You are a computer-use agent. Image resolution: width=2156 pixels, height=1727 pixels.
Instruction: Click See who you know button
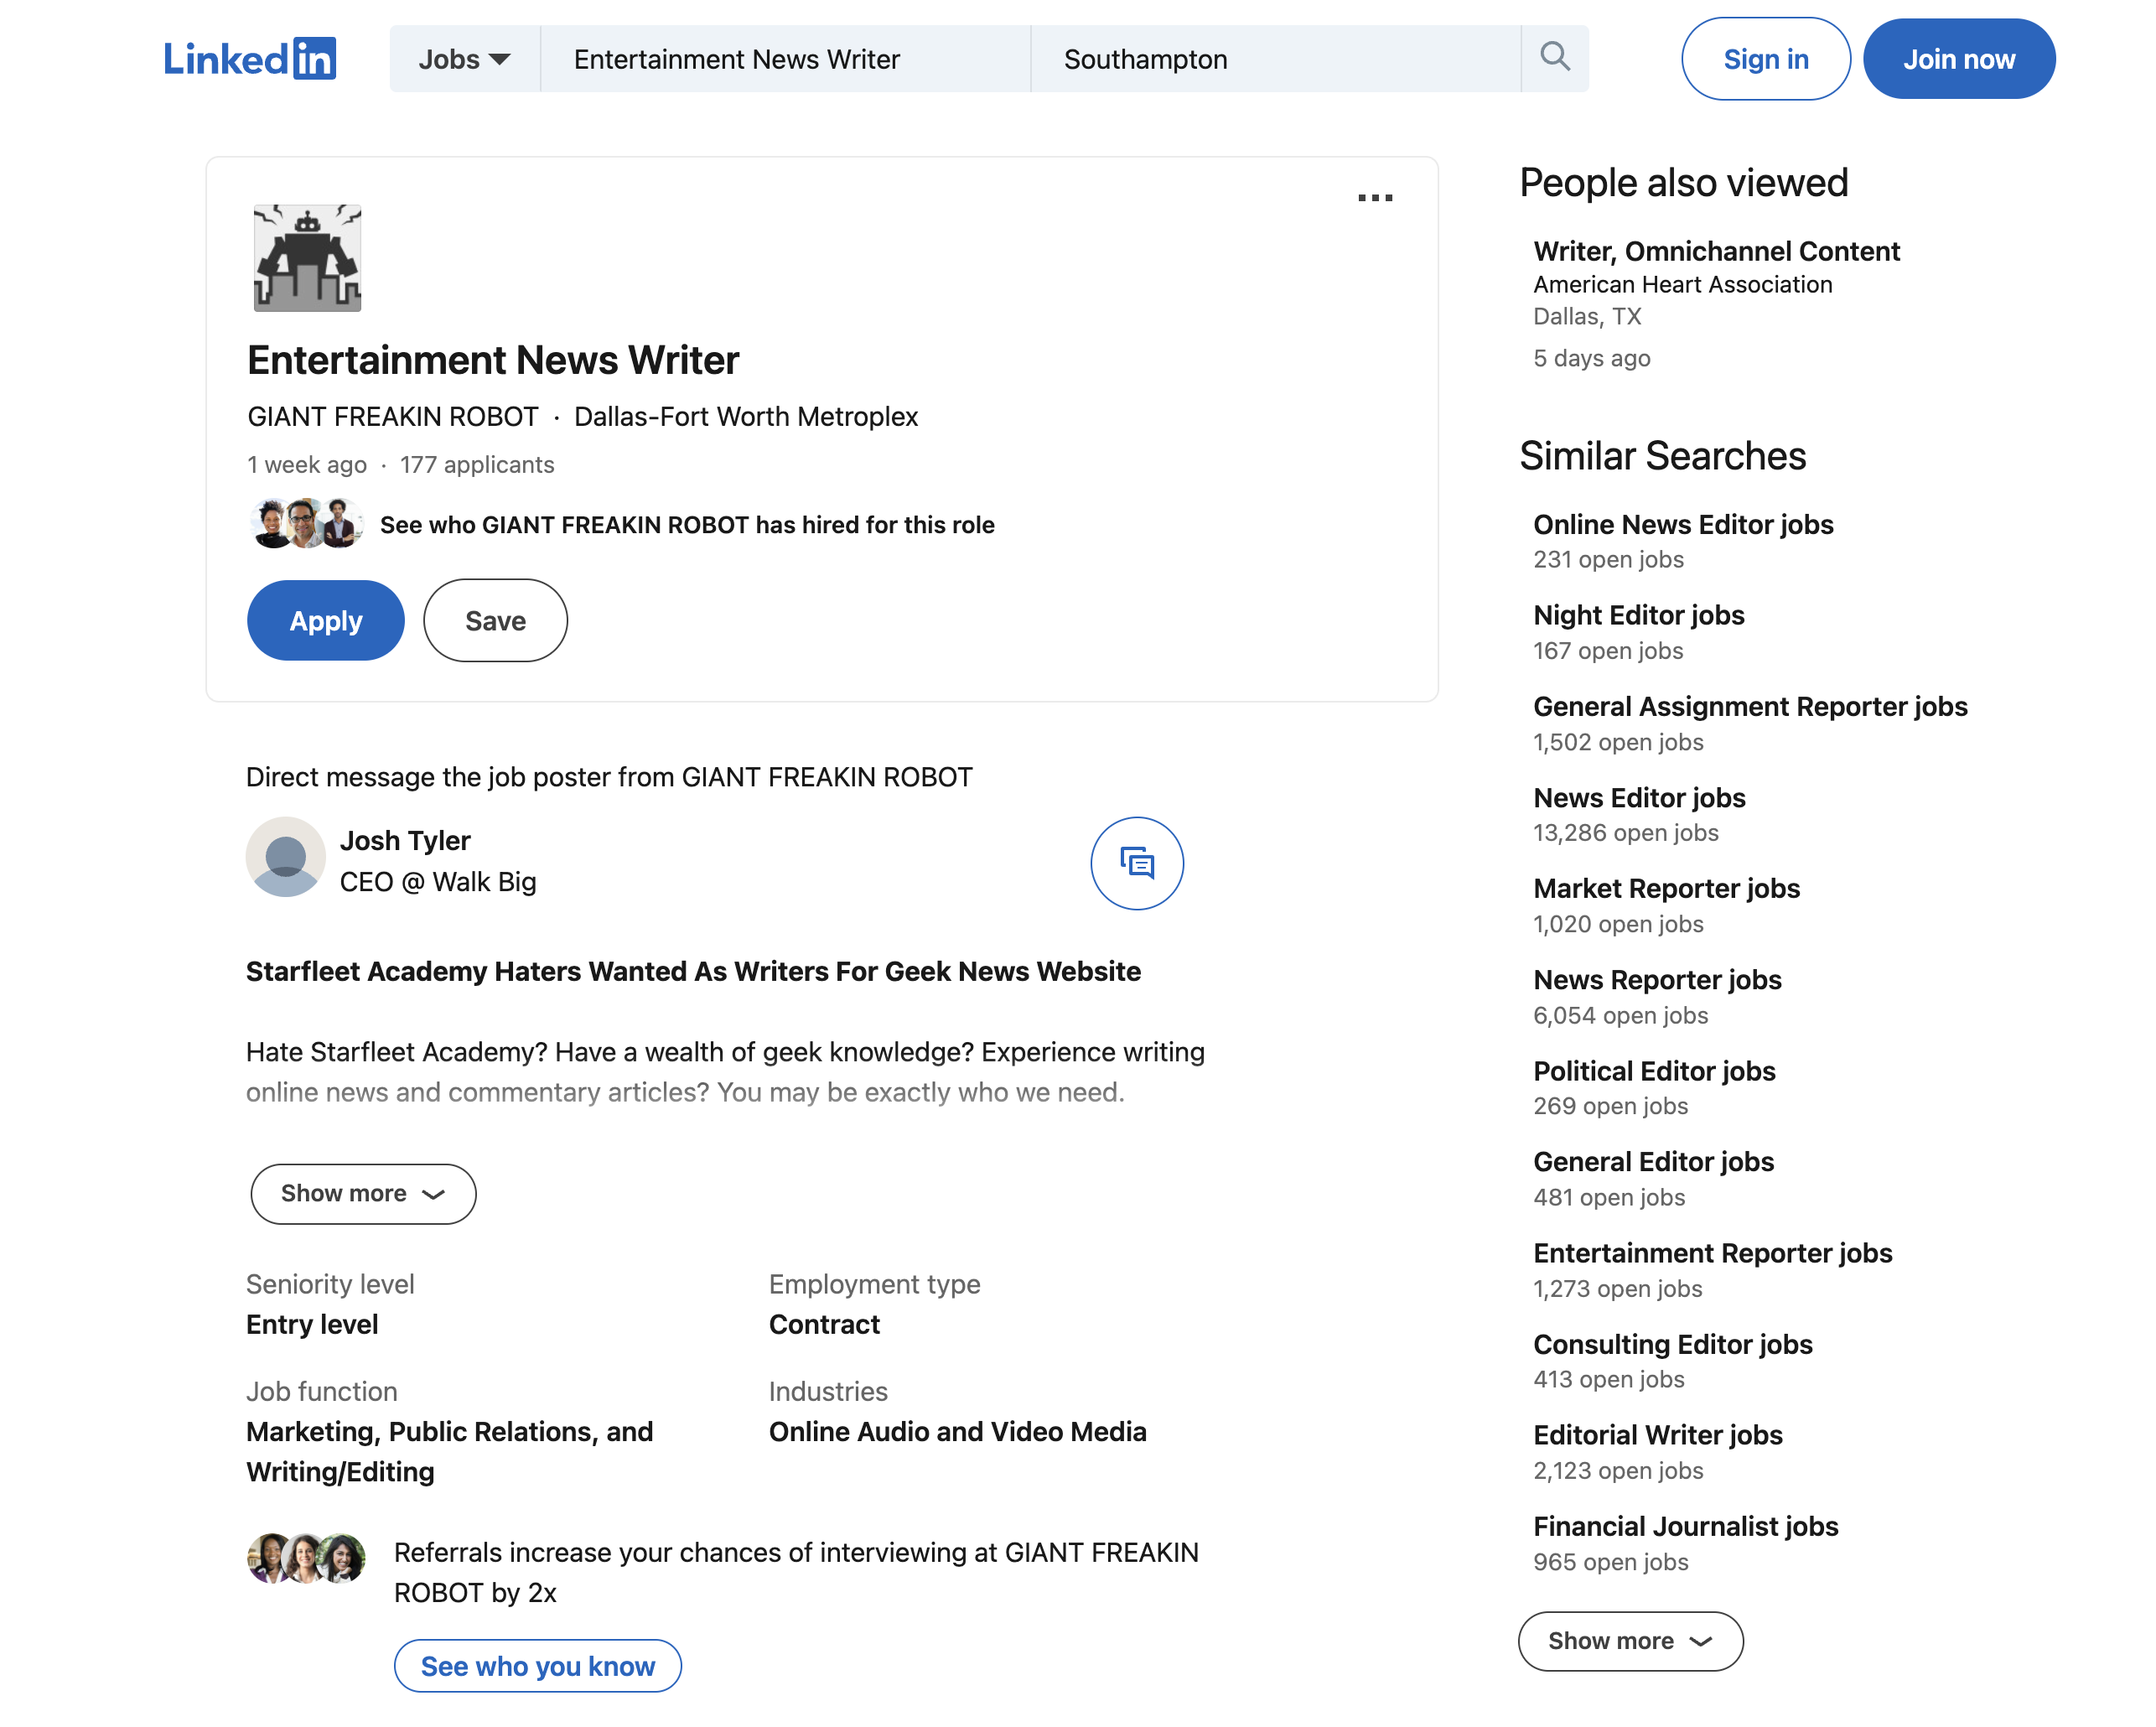pyautogui.click(x=537, y=1666)
